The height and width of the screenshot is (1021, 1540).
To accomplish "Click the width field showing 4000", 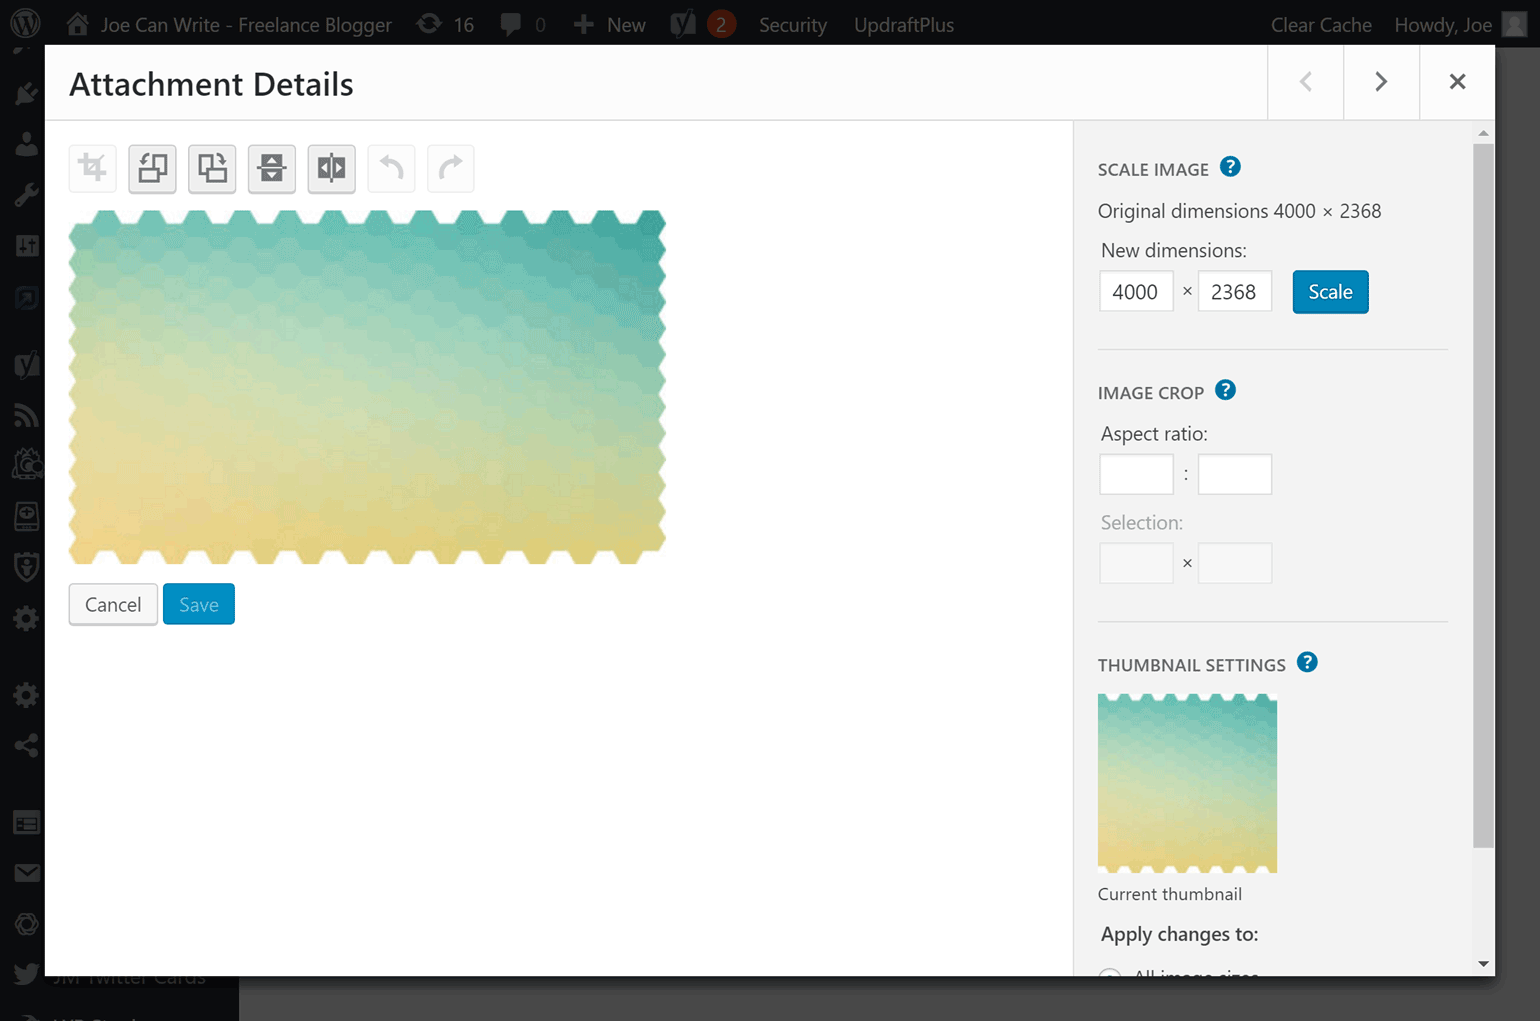I will click(1135, 291).
